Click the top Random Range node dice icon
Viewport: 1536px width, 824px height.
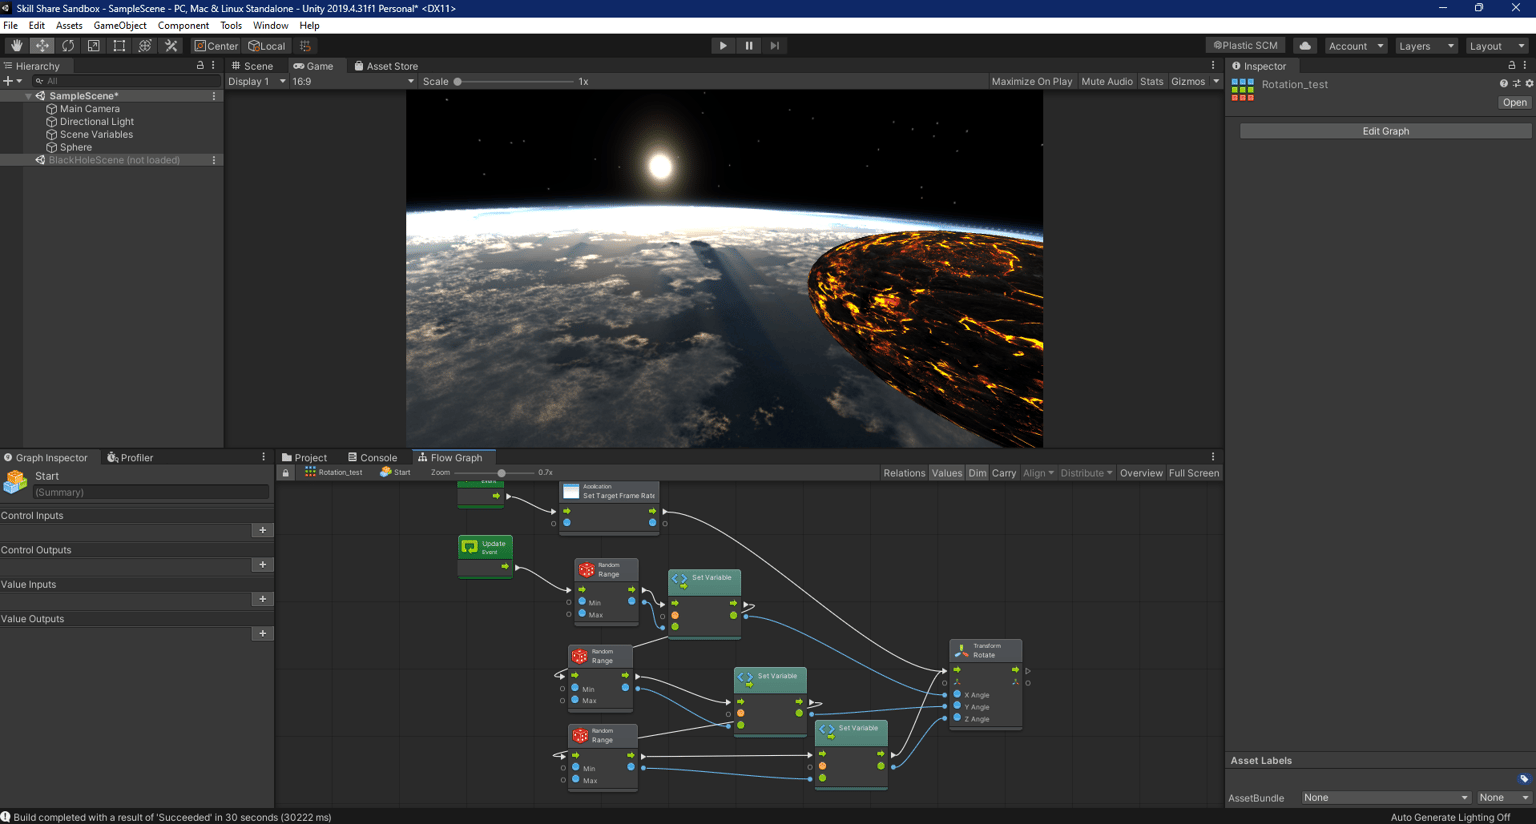(x=587, y=570)
